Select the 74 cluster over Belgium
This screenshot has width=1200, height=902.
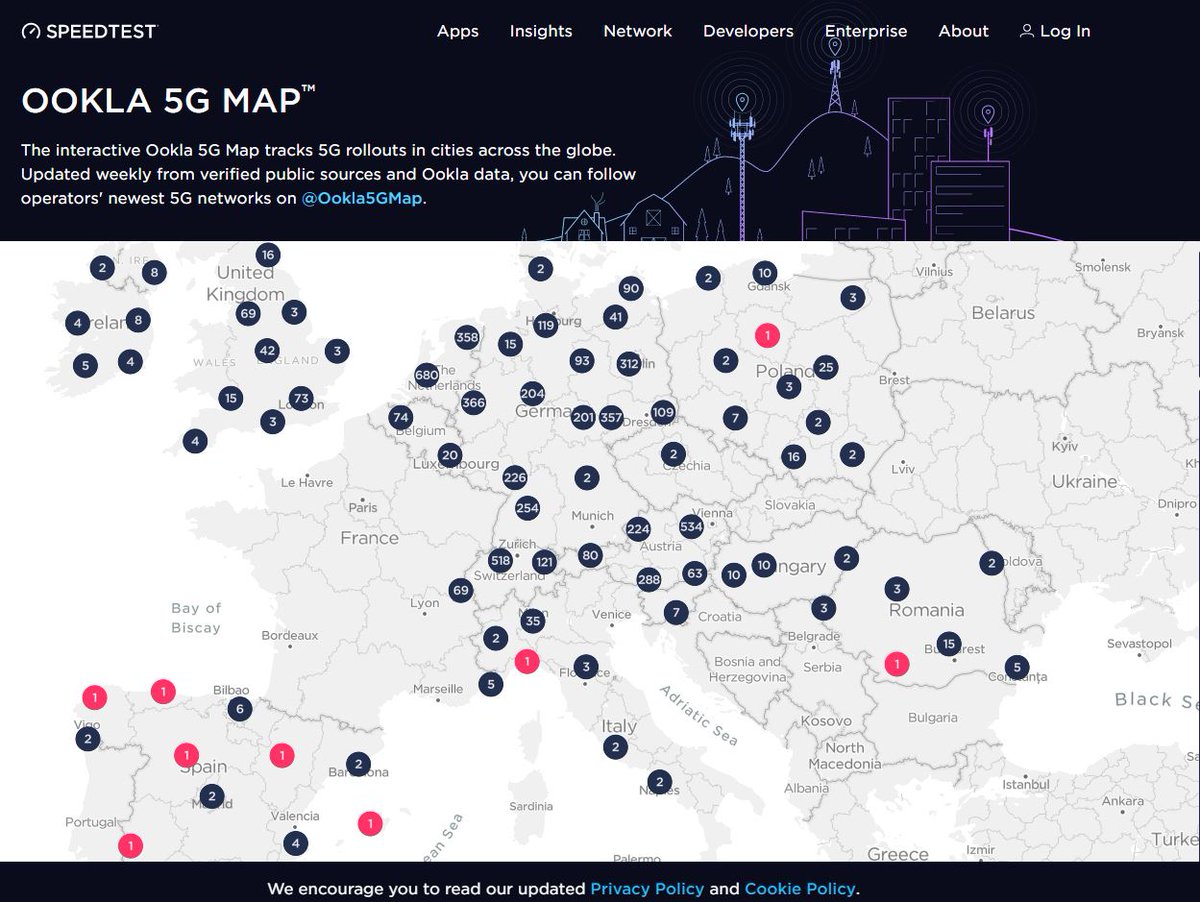click(401, 417)
